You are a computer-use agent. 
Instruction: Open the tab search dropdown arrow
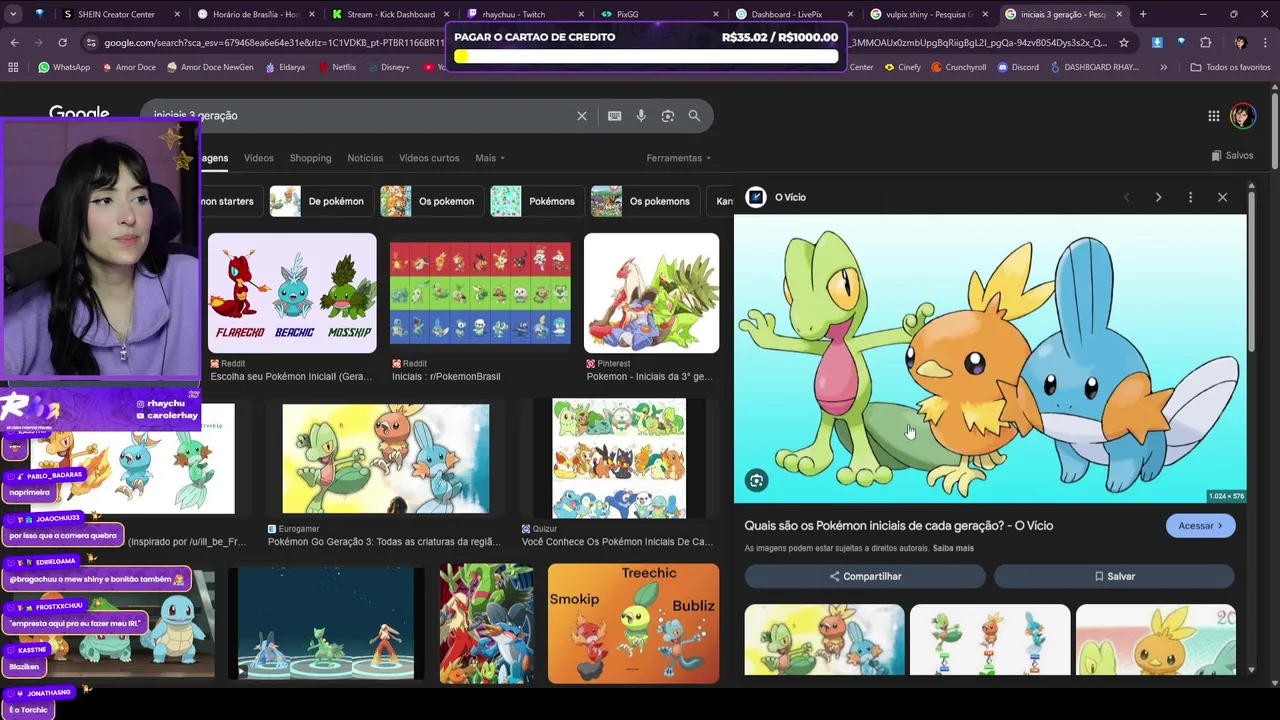tap(13, 15)
